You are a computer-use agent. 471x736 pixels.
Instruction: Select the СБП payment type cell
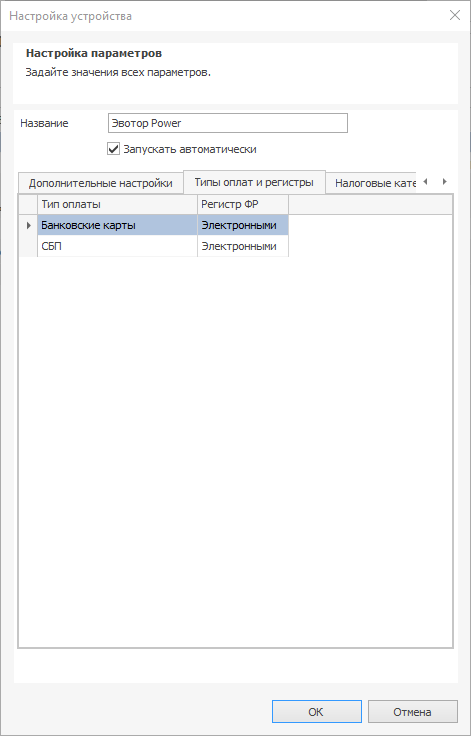click(x=117, y=246)
